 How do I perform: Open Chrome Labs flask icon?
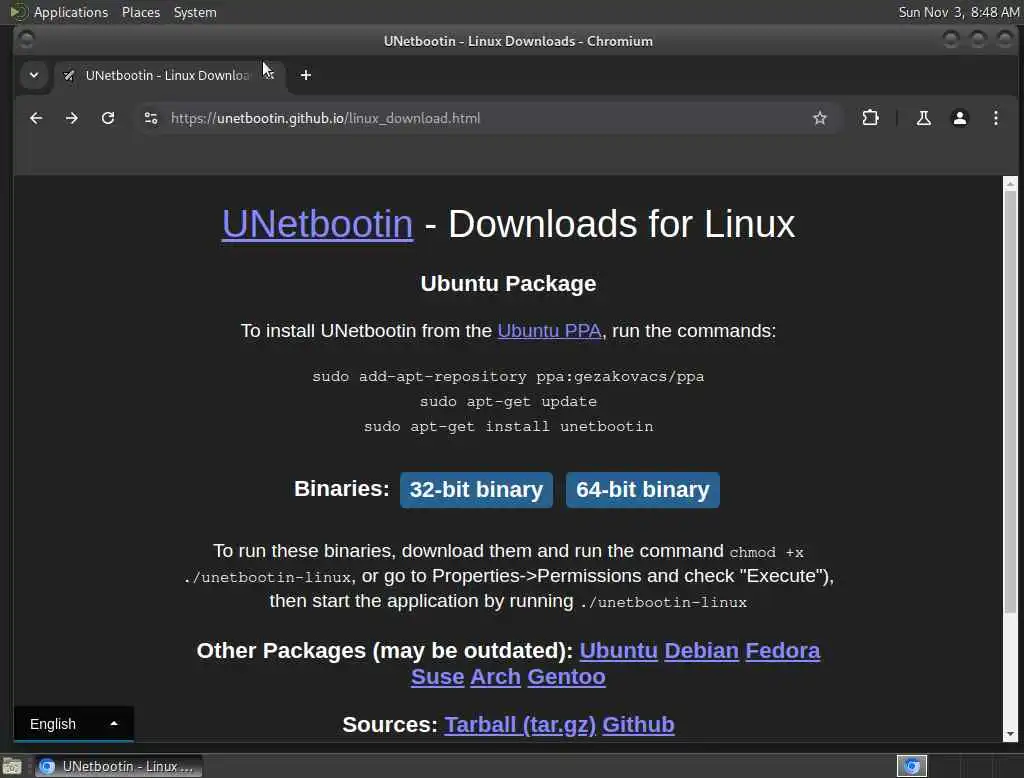(923, 118)
